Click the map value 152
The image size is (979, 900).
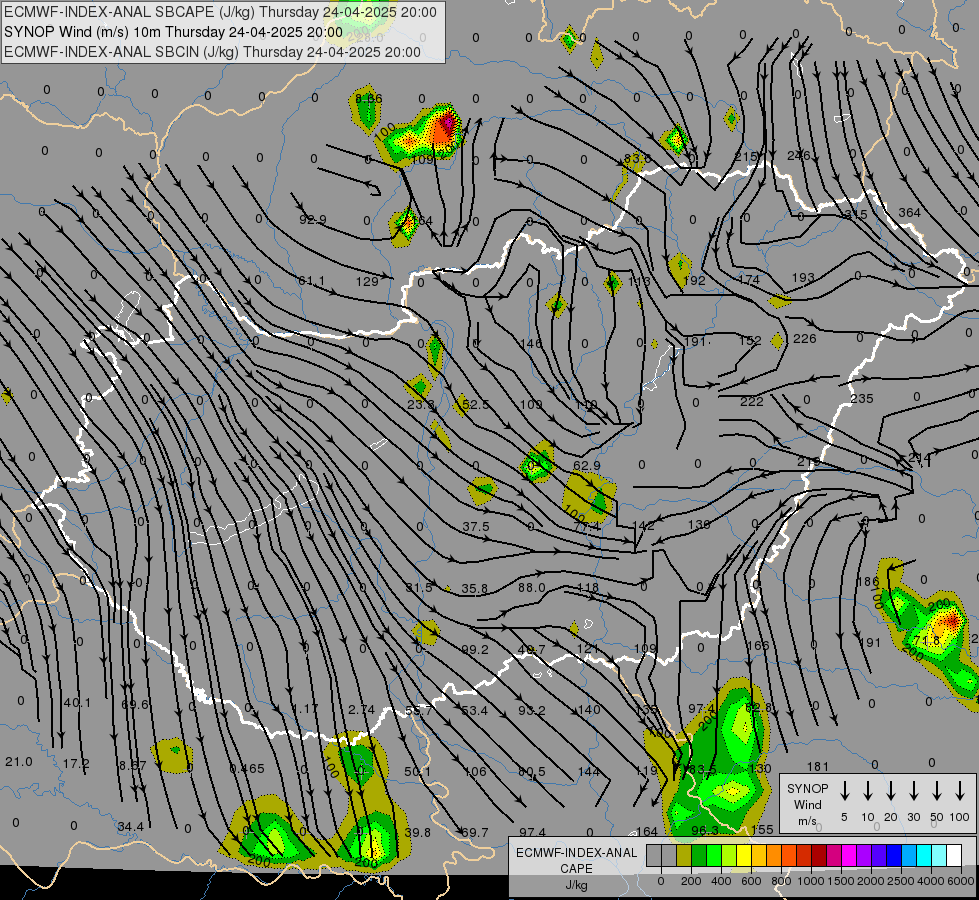[x=750, y=340]
